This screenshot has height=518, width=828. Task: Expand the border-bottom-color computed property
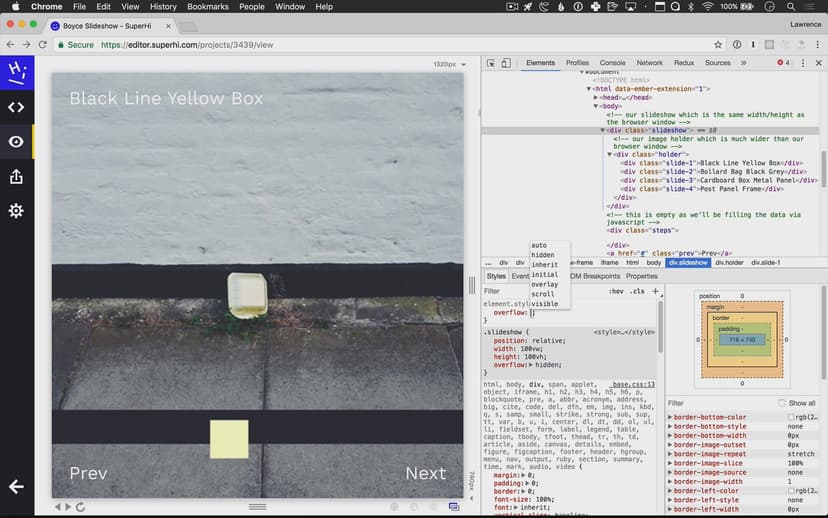pos(670,417)
